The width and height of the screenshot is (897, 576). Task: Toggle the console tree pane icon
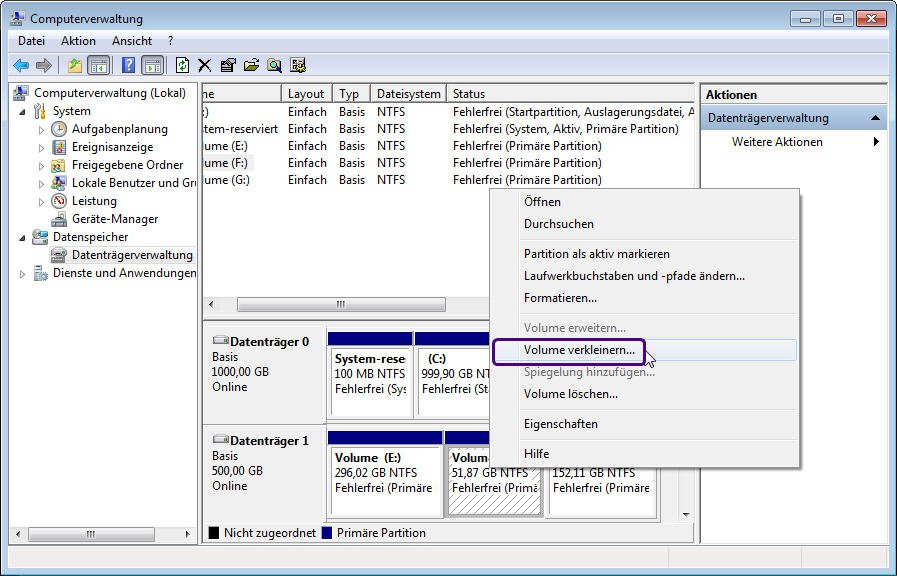coord(98,65)
